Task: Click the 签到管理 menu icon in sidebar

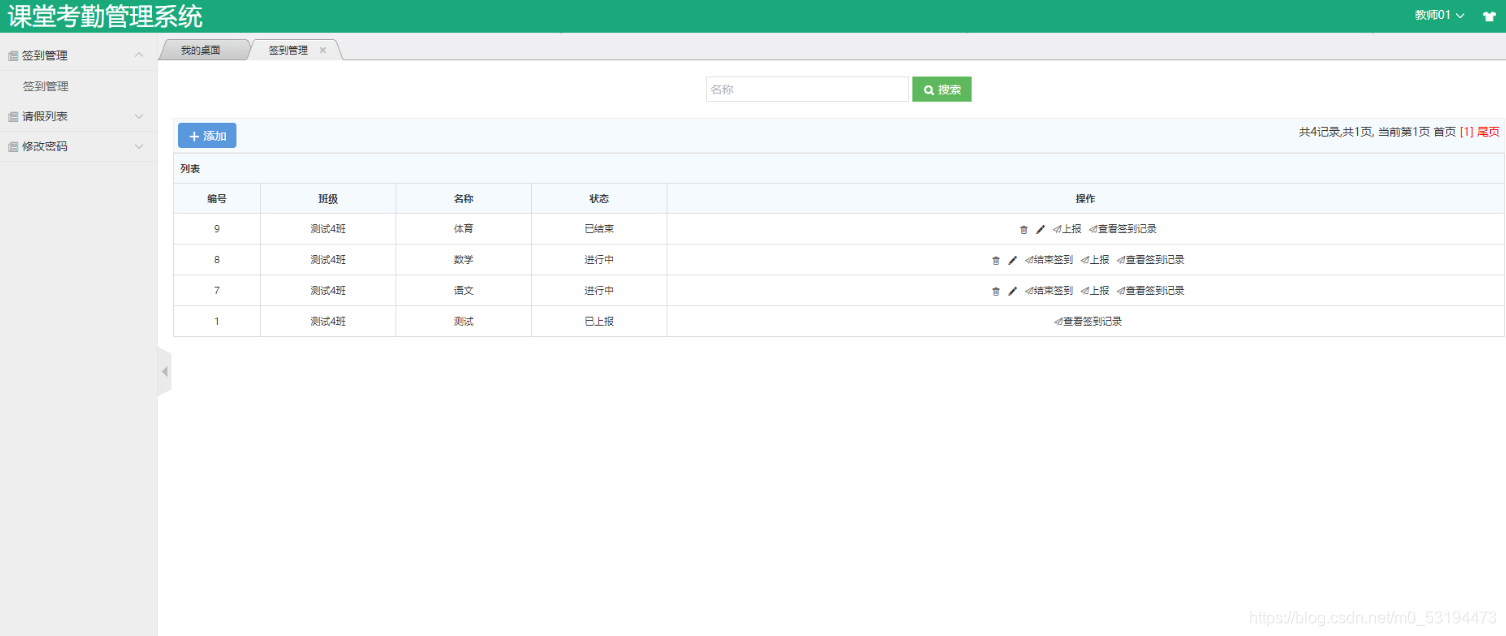Action: coord(13,56)
